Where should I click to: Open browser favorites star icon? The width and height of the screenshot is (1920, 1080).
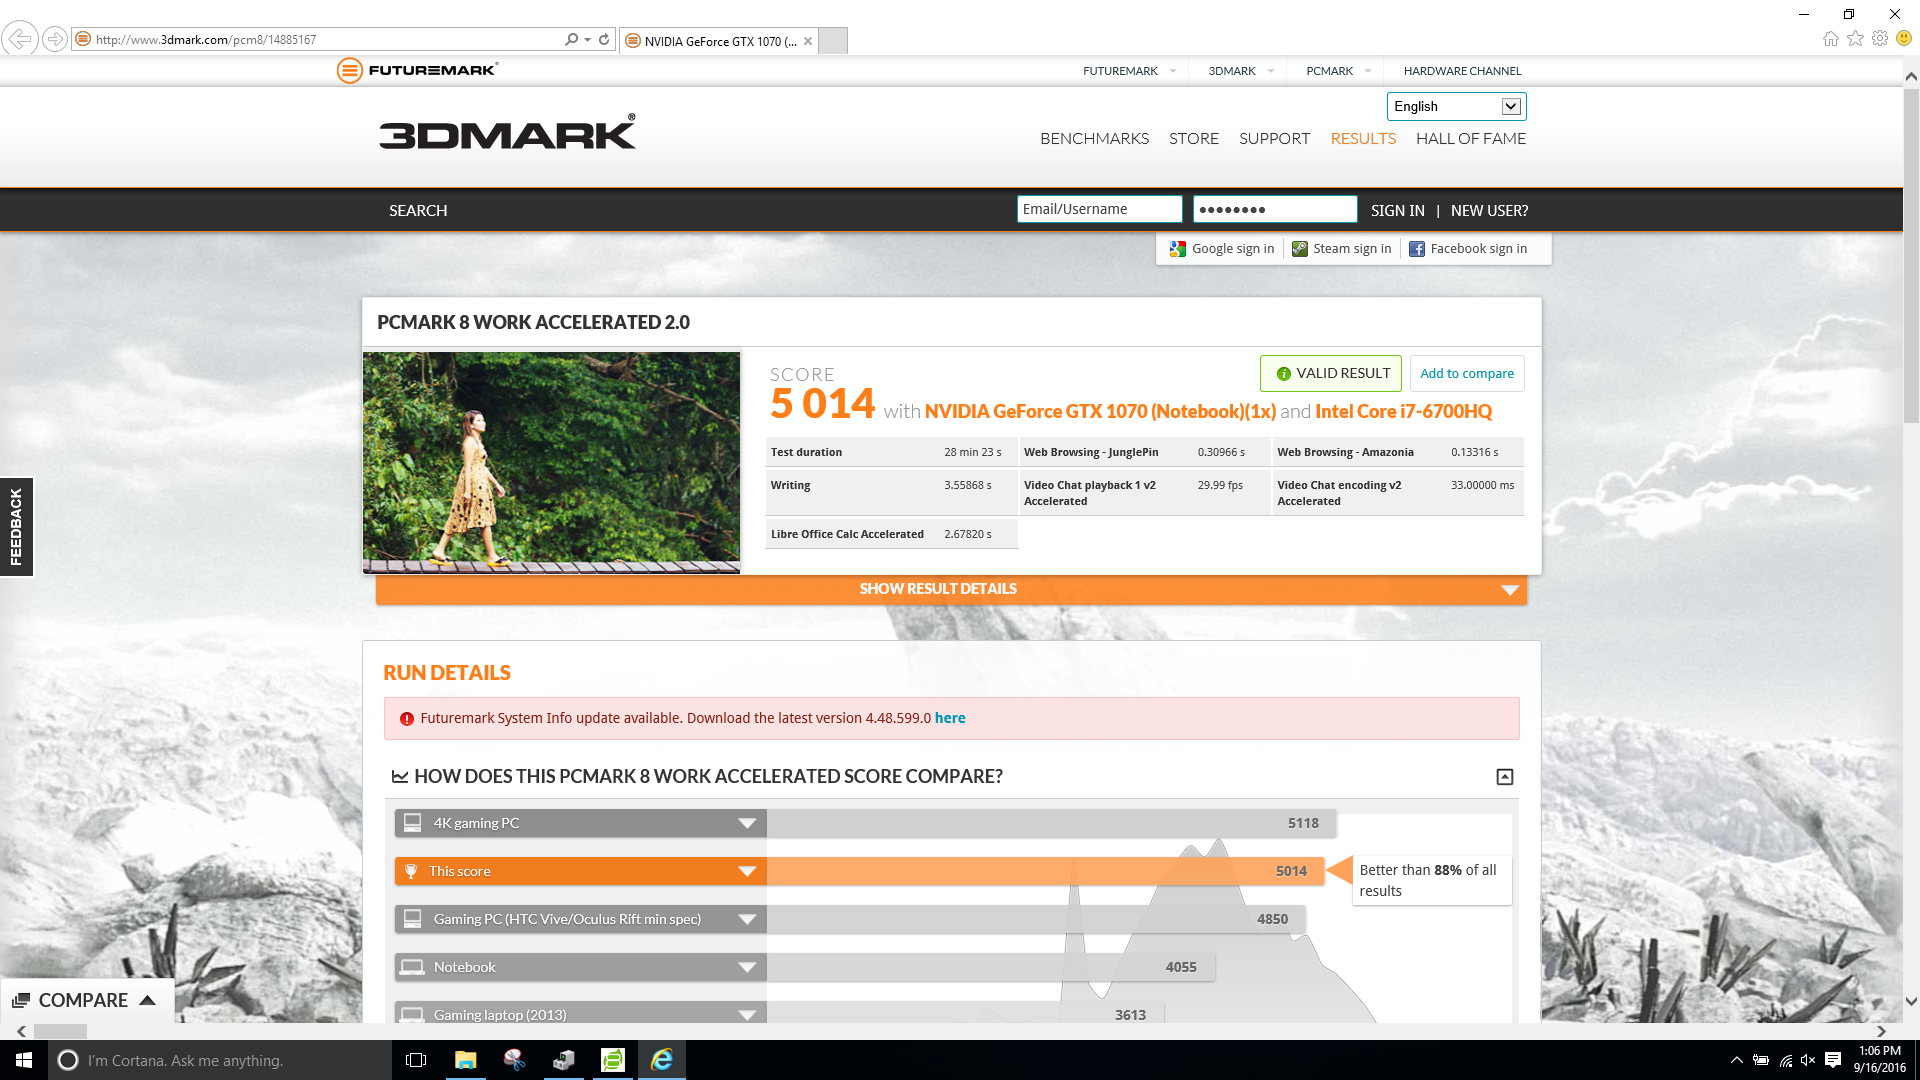tap(1855, 39)
